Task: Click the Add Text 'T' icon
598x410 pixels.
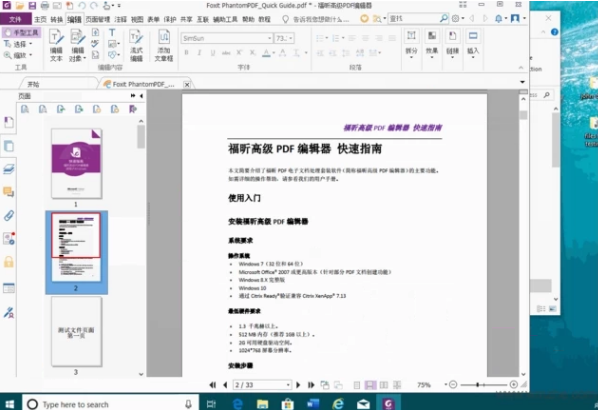Action: click(x=112, y=33)
